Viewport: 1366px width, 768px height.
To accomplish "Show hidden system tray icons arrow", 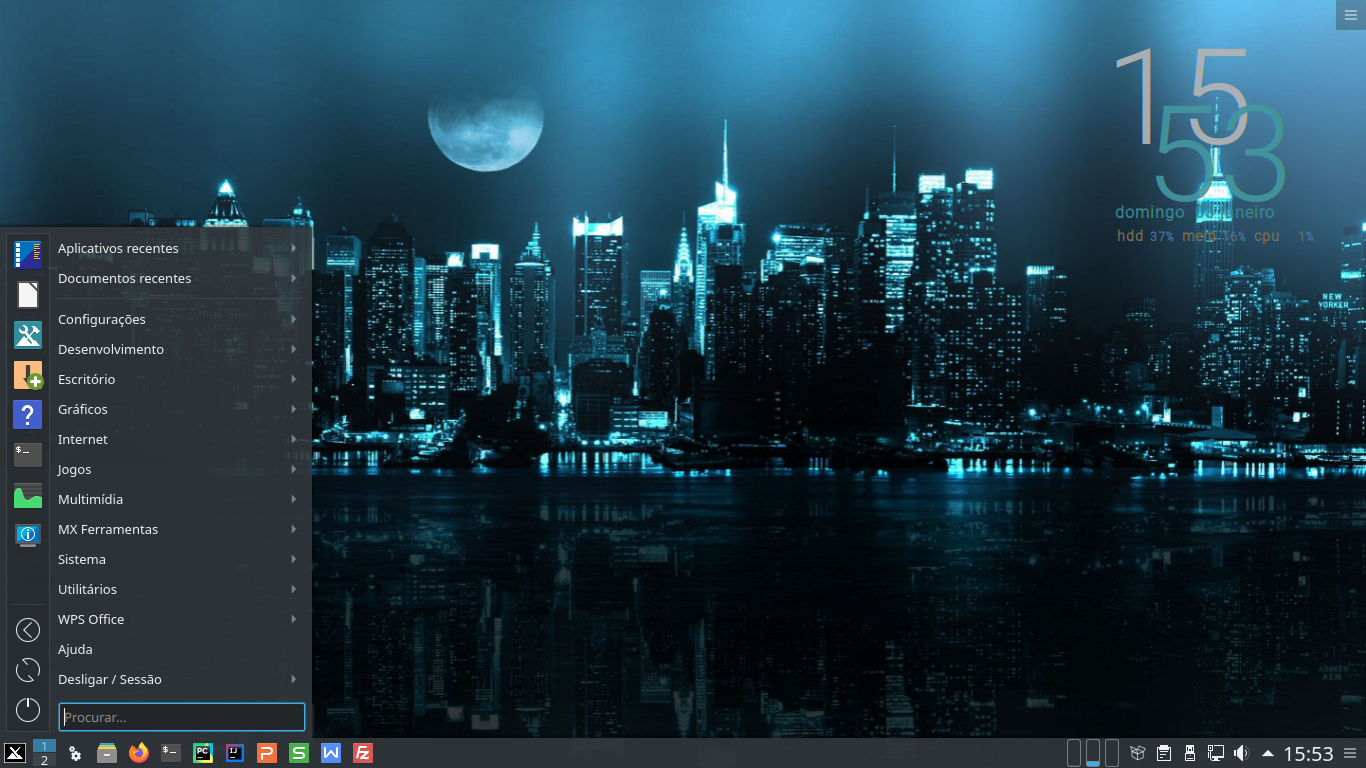I will (x=1268, y=753).
